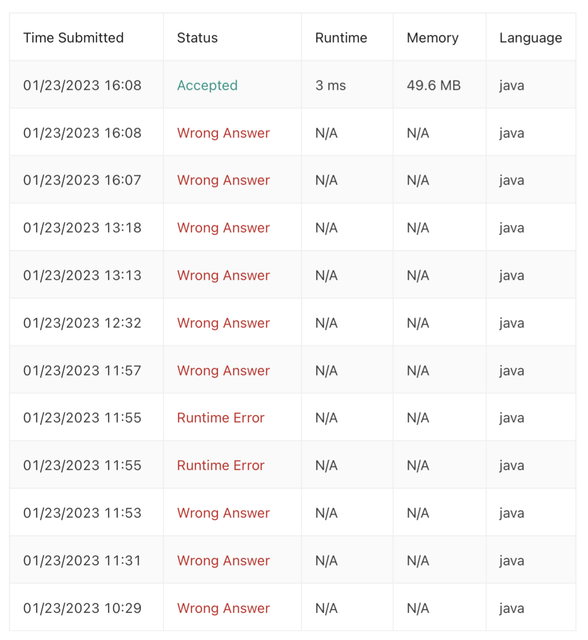Open the Wrong Answer submitted at 13:18

pos(223,228)
